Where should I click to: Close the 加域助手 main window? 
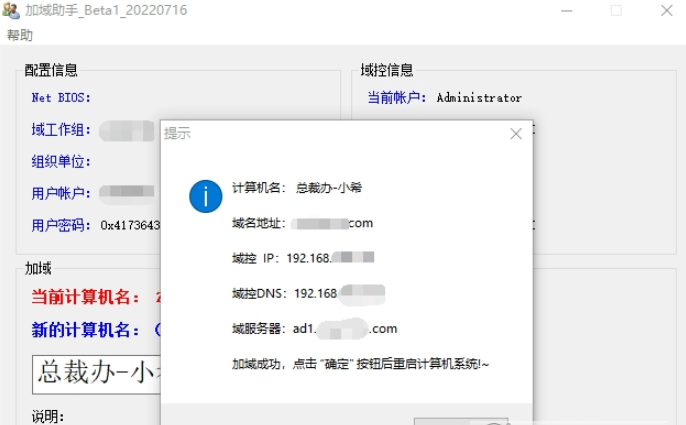(665, 11)
